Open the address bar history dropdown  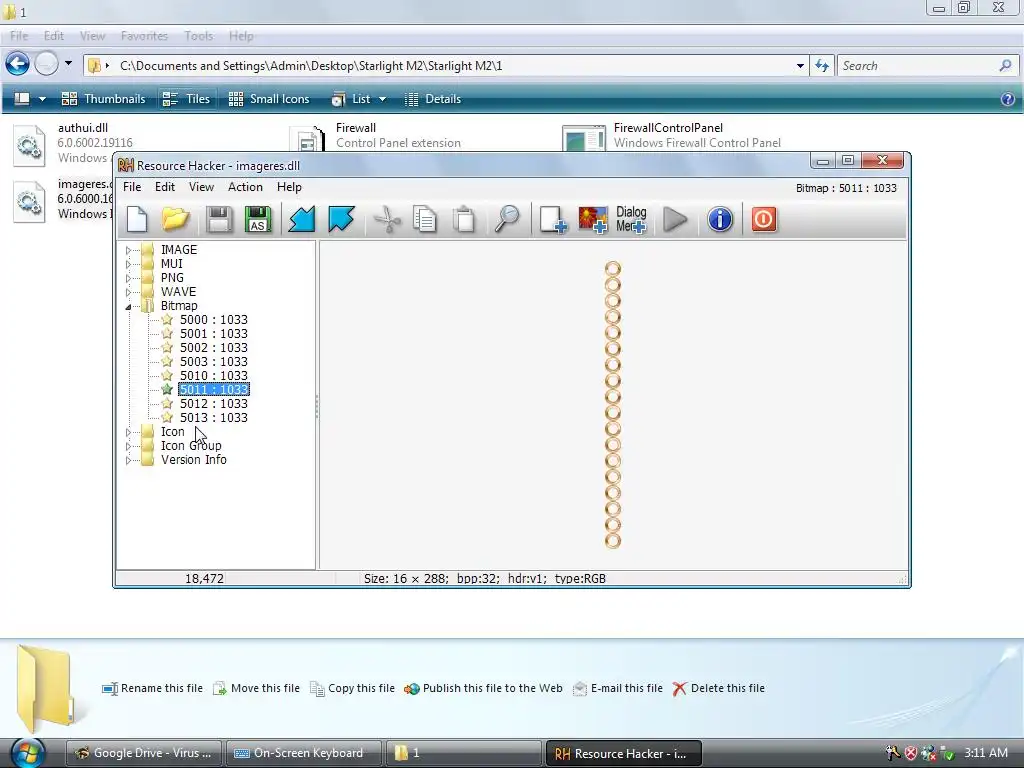800,66
